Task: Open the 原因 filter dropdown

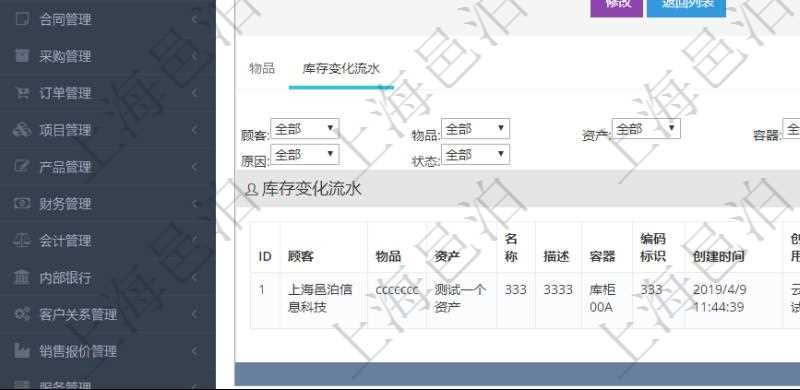Action: point(305,155)
